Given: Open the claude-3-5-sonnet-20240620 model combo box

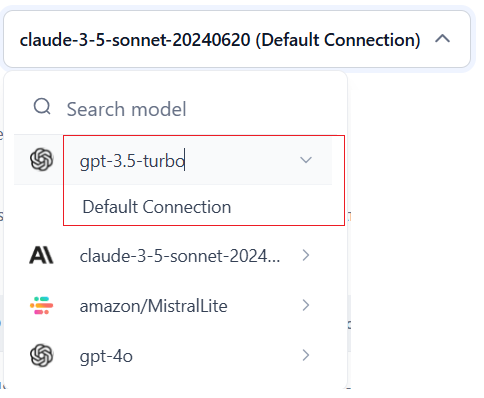Looking at the screenshot, I should click(237, 39).
